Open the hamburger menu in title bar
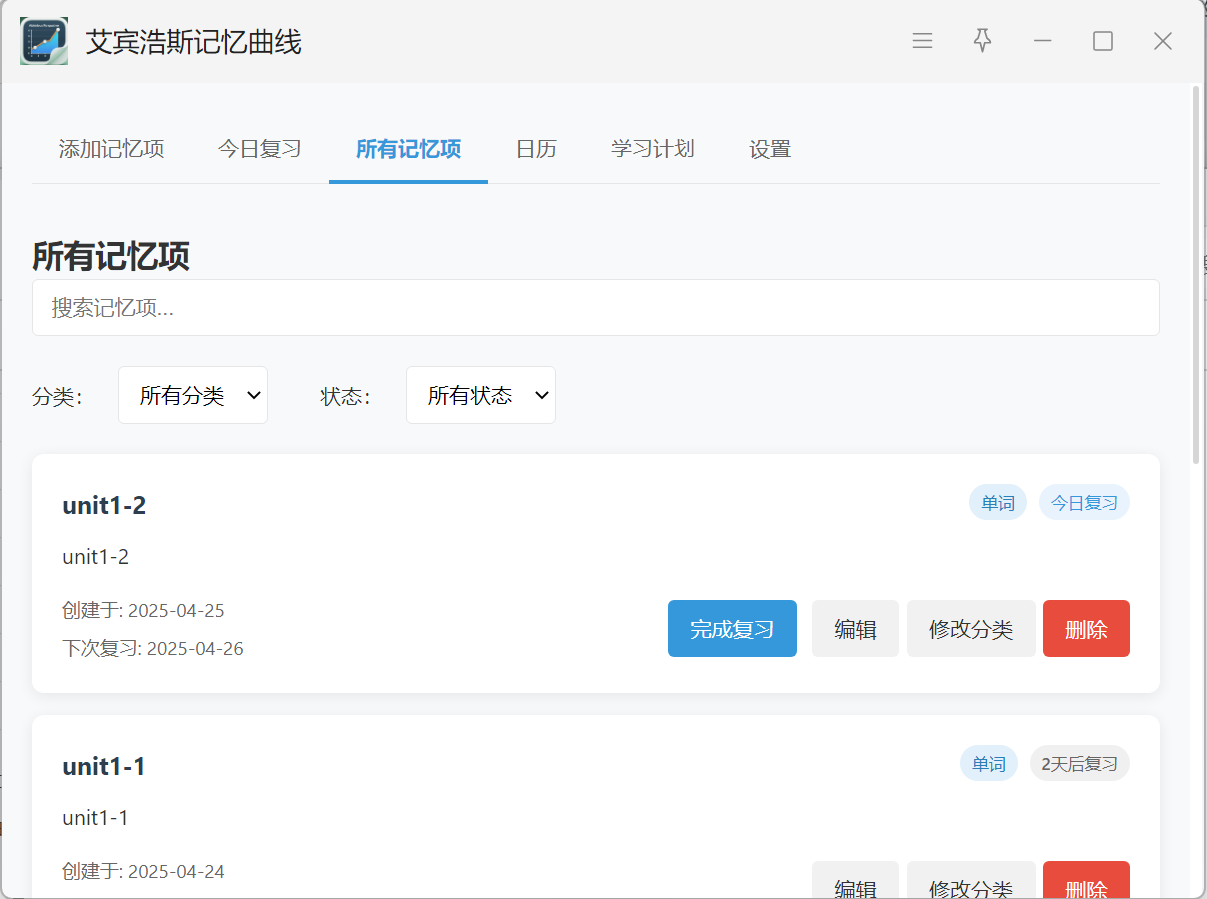 click(923, 41)
